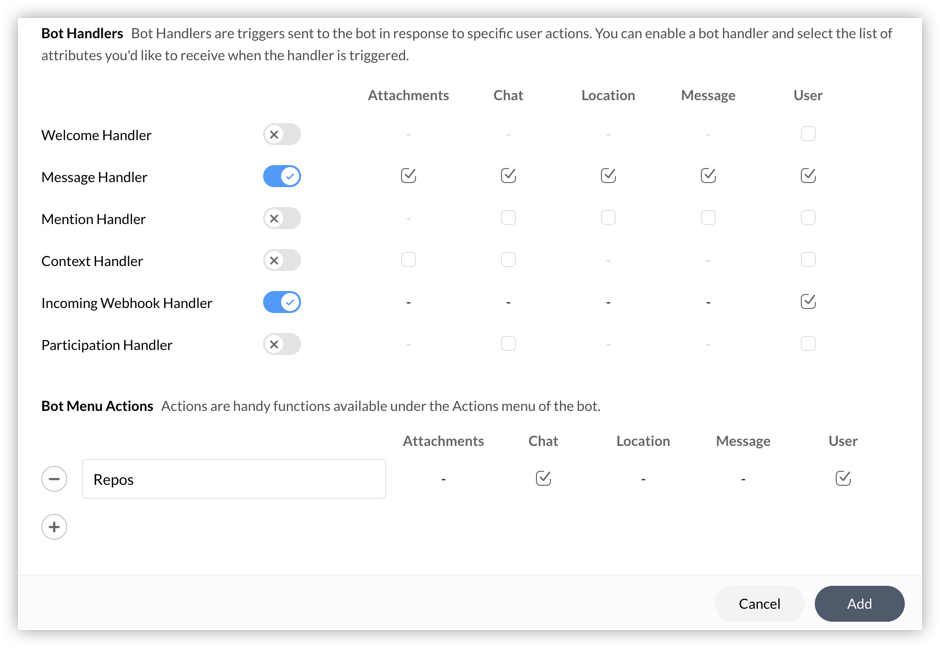Turn on the Mention Handler switch
940x648 pixels.
[282, 219]
